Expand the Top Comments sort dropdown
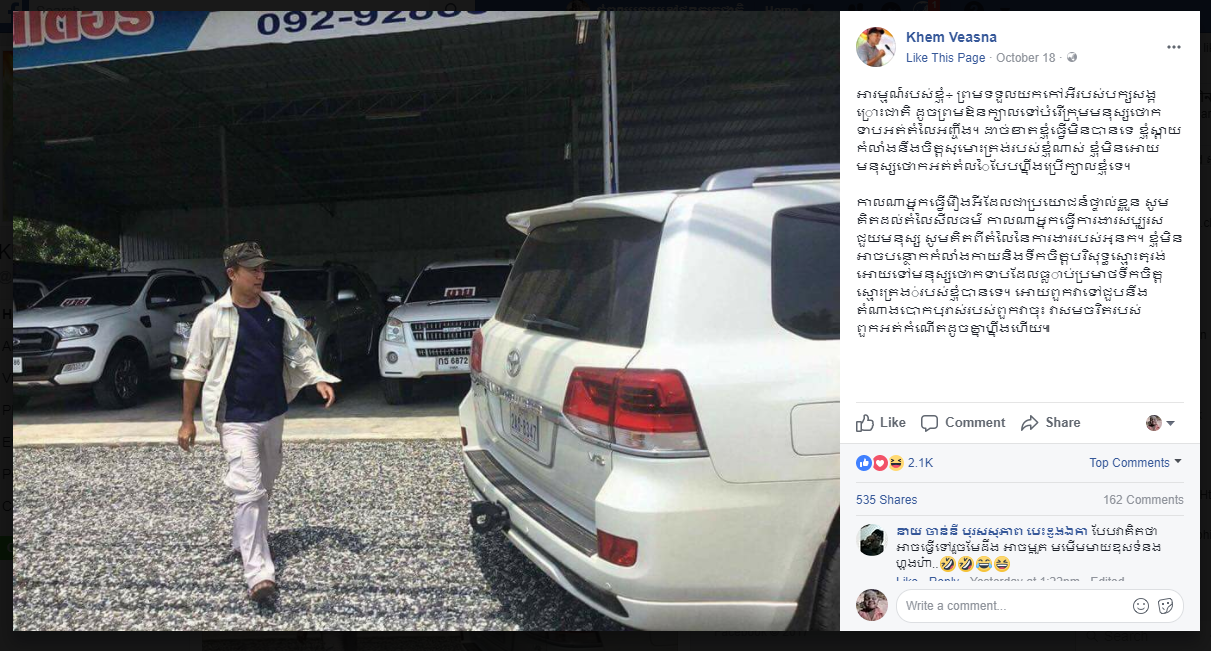 (1136, 463)
